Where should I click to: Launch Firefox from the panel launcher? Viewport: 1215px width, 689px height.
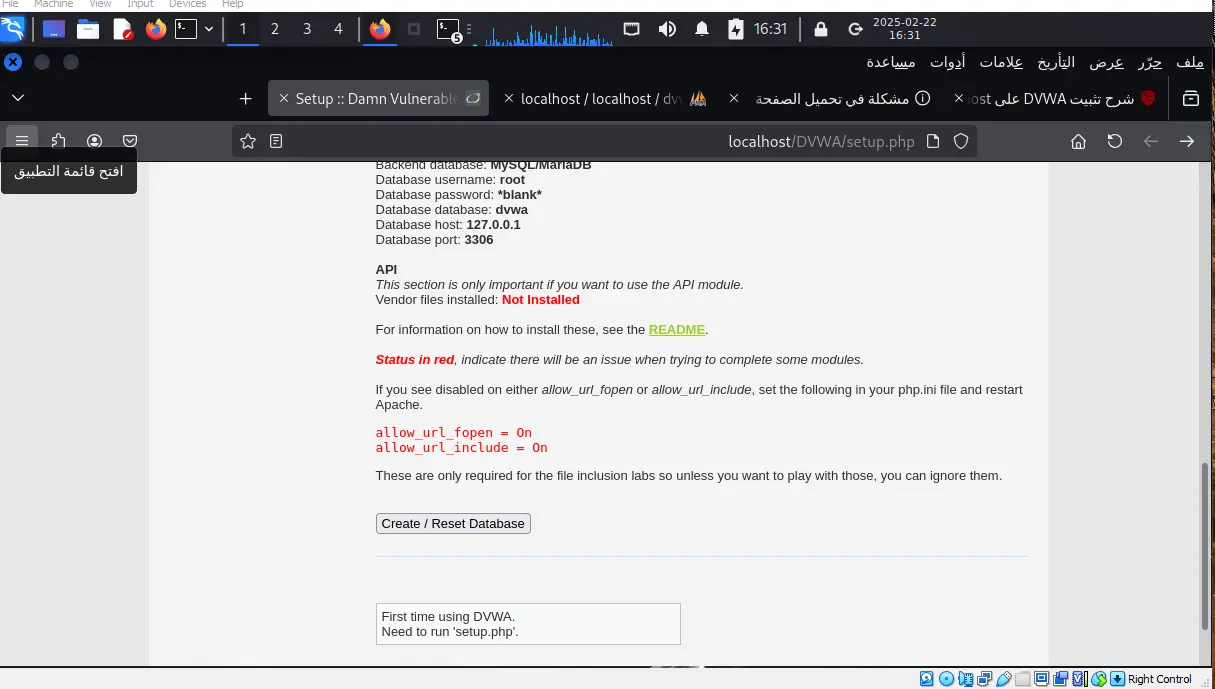point(155,29)
